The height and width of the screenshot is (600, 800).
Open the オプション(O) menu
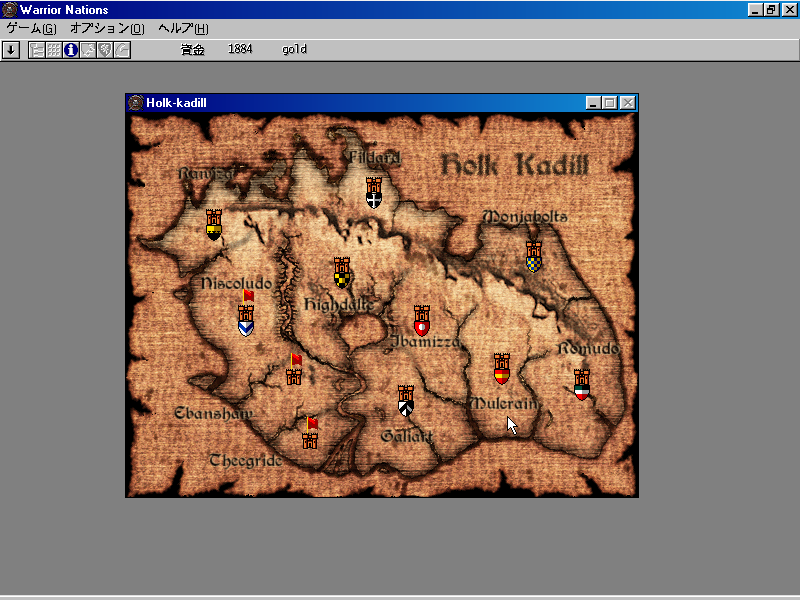tap(107, 29)
